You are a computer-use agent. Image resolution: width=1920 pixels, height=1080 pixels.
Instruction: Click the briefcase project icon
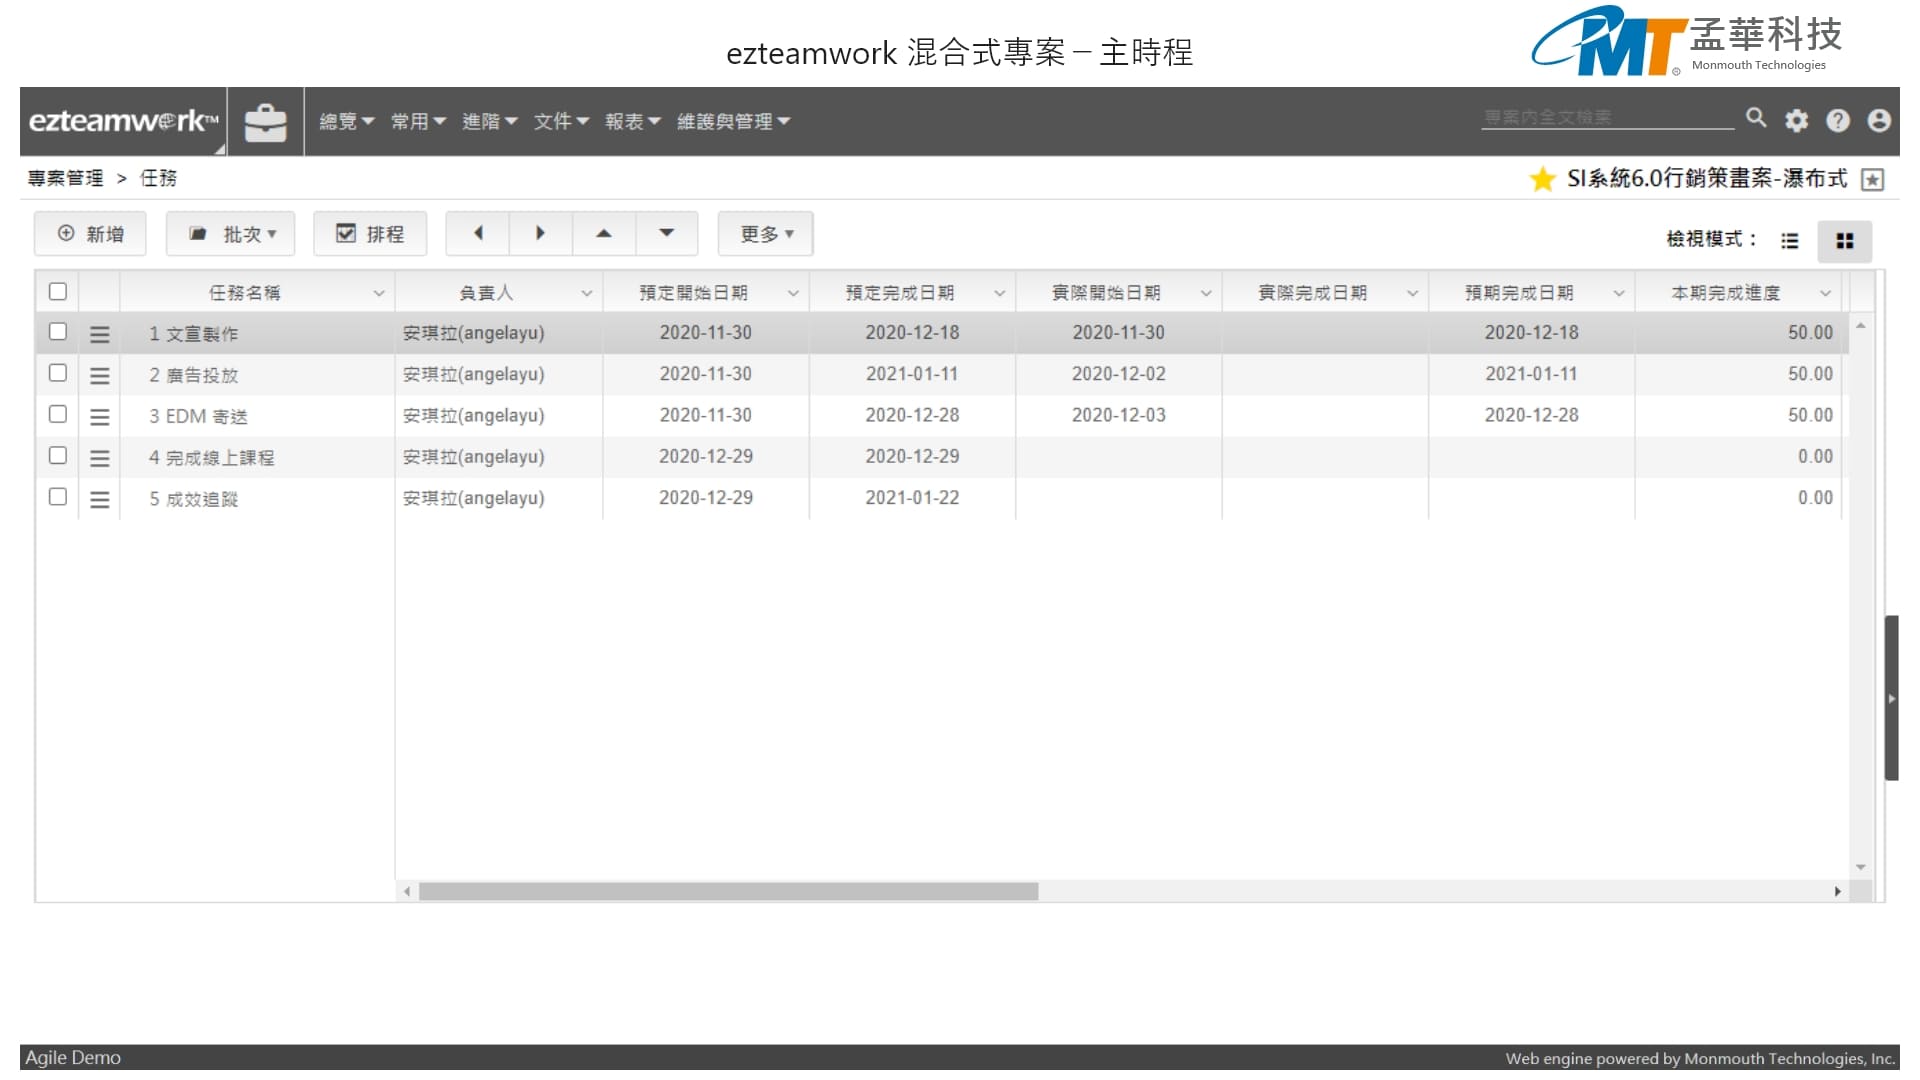(265, 122)
